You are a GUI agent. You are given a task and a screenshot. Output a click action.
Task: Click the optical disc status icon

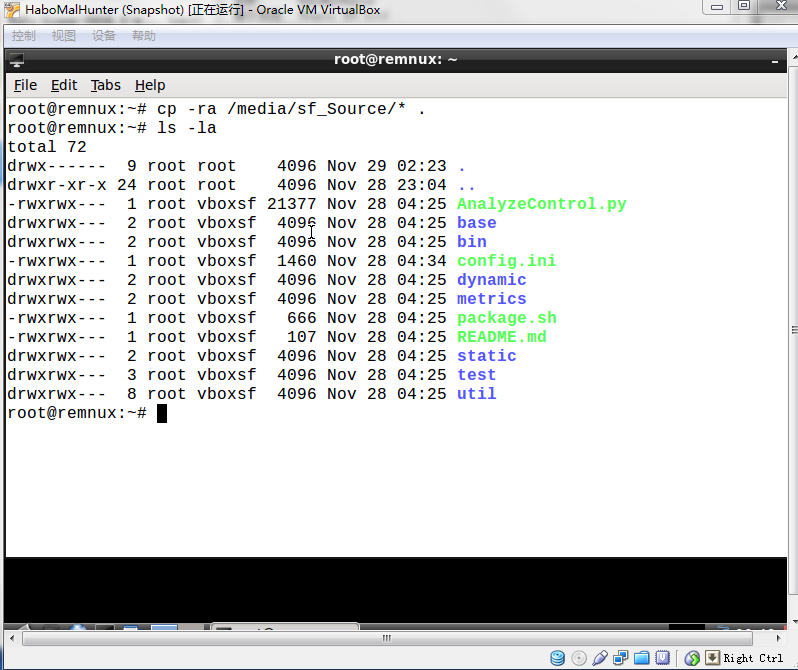pos(579,658)
